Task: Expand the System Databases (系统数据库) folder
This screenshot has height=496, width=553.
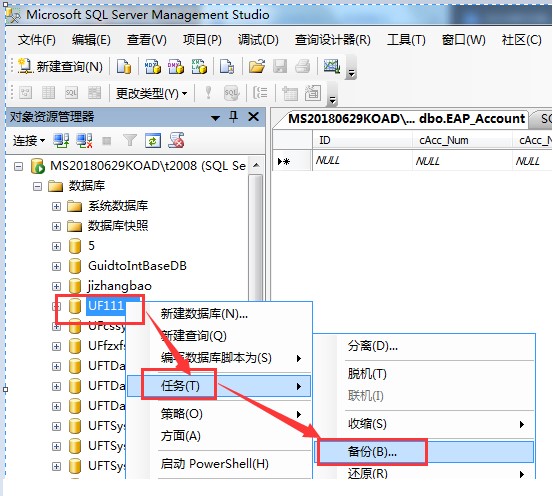Action: [56, 206]
